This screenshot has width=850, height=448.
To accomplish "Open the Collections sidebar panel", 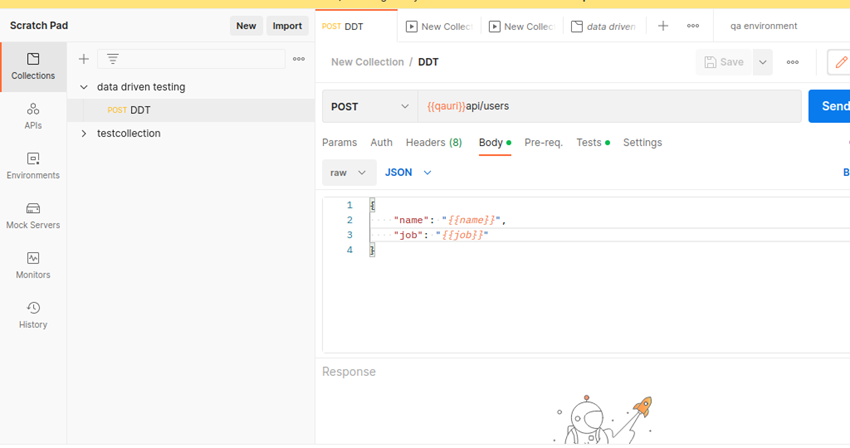I will pos(33,67).
